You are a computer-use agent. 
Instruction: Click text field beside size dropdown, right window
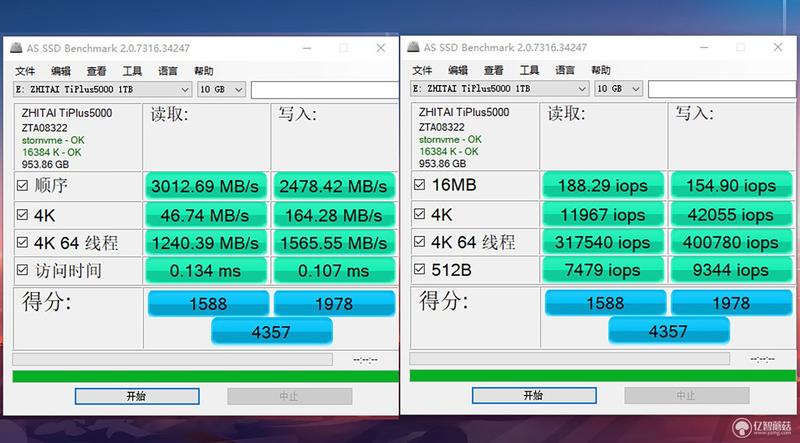721,89
